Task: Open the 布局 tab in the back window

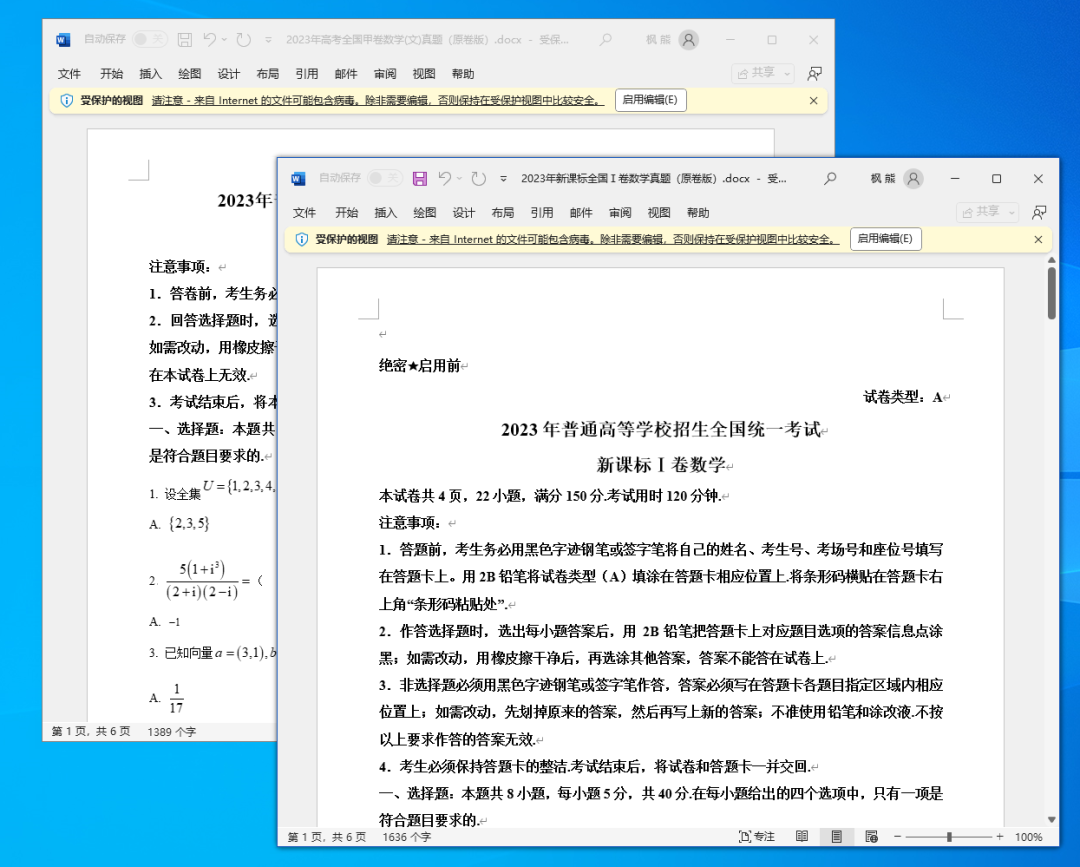Action: 268,74
